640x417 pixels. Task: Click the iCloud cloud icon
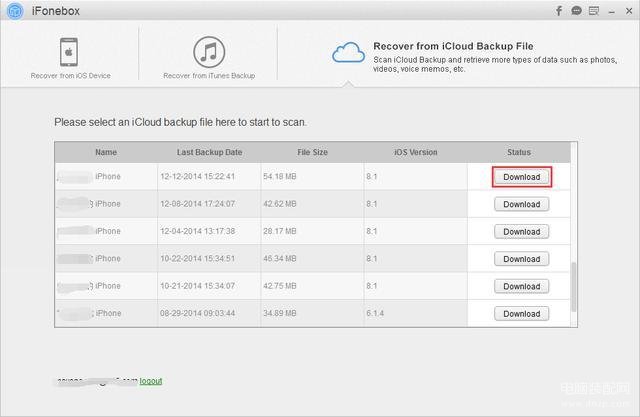pos(348,52)
